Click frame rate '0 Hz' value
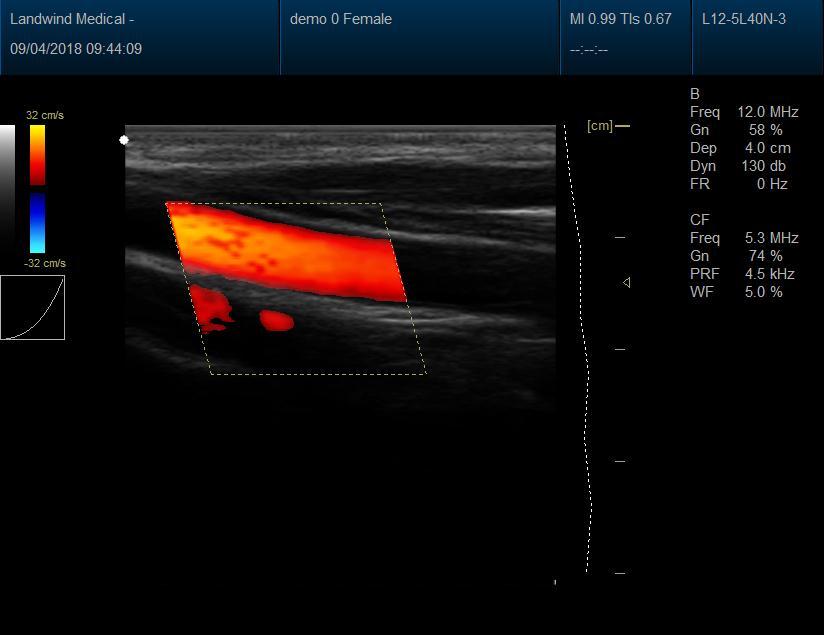Viewport: 824px width, 635px height. 772,184
